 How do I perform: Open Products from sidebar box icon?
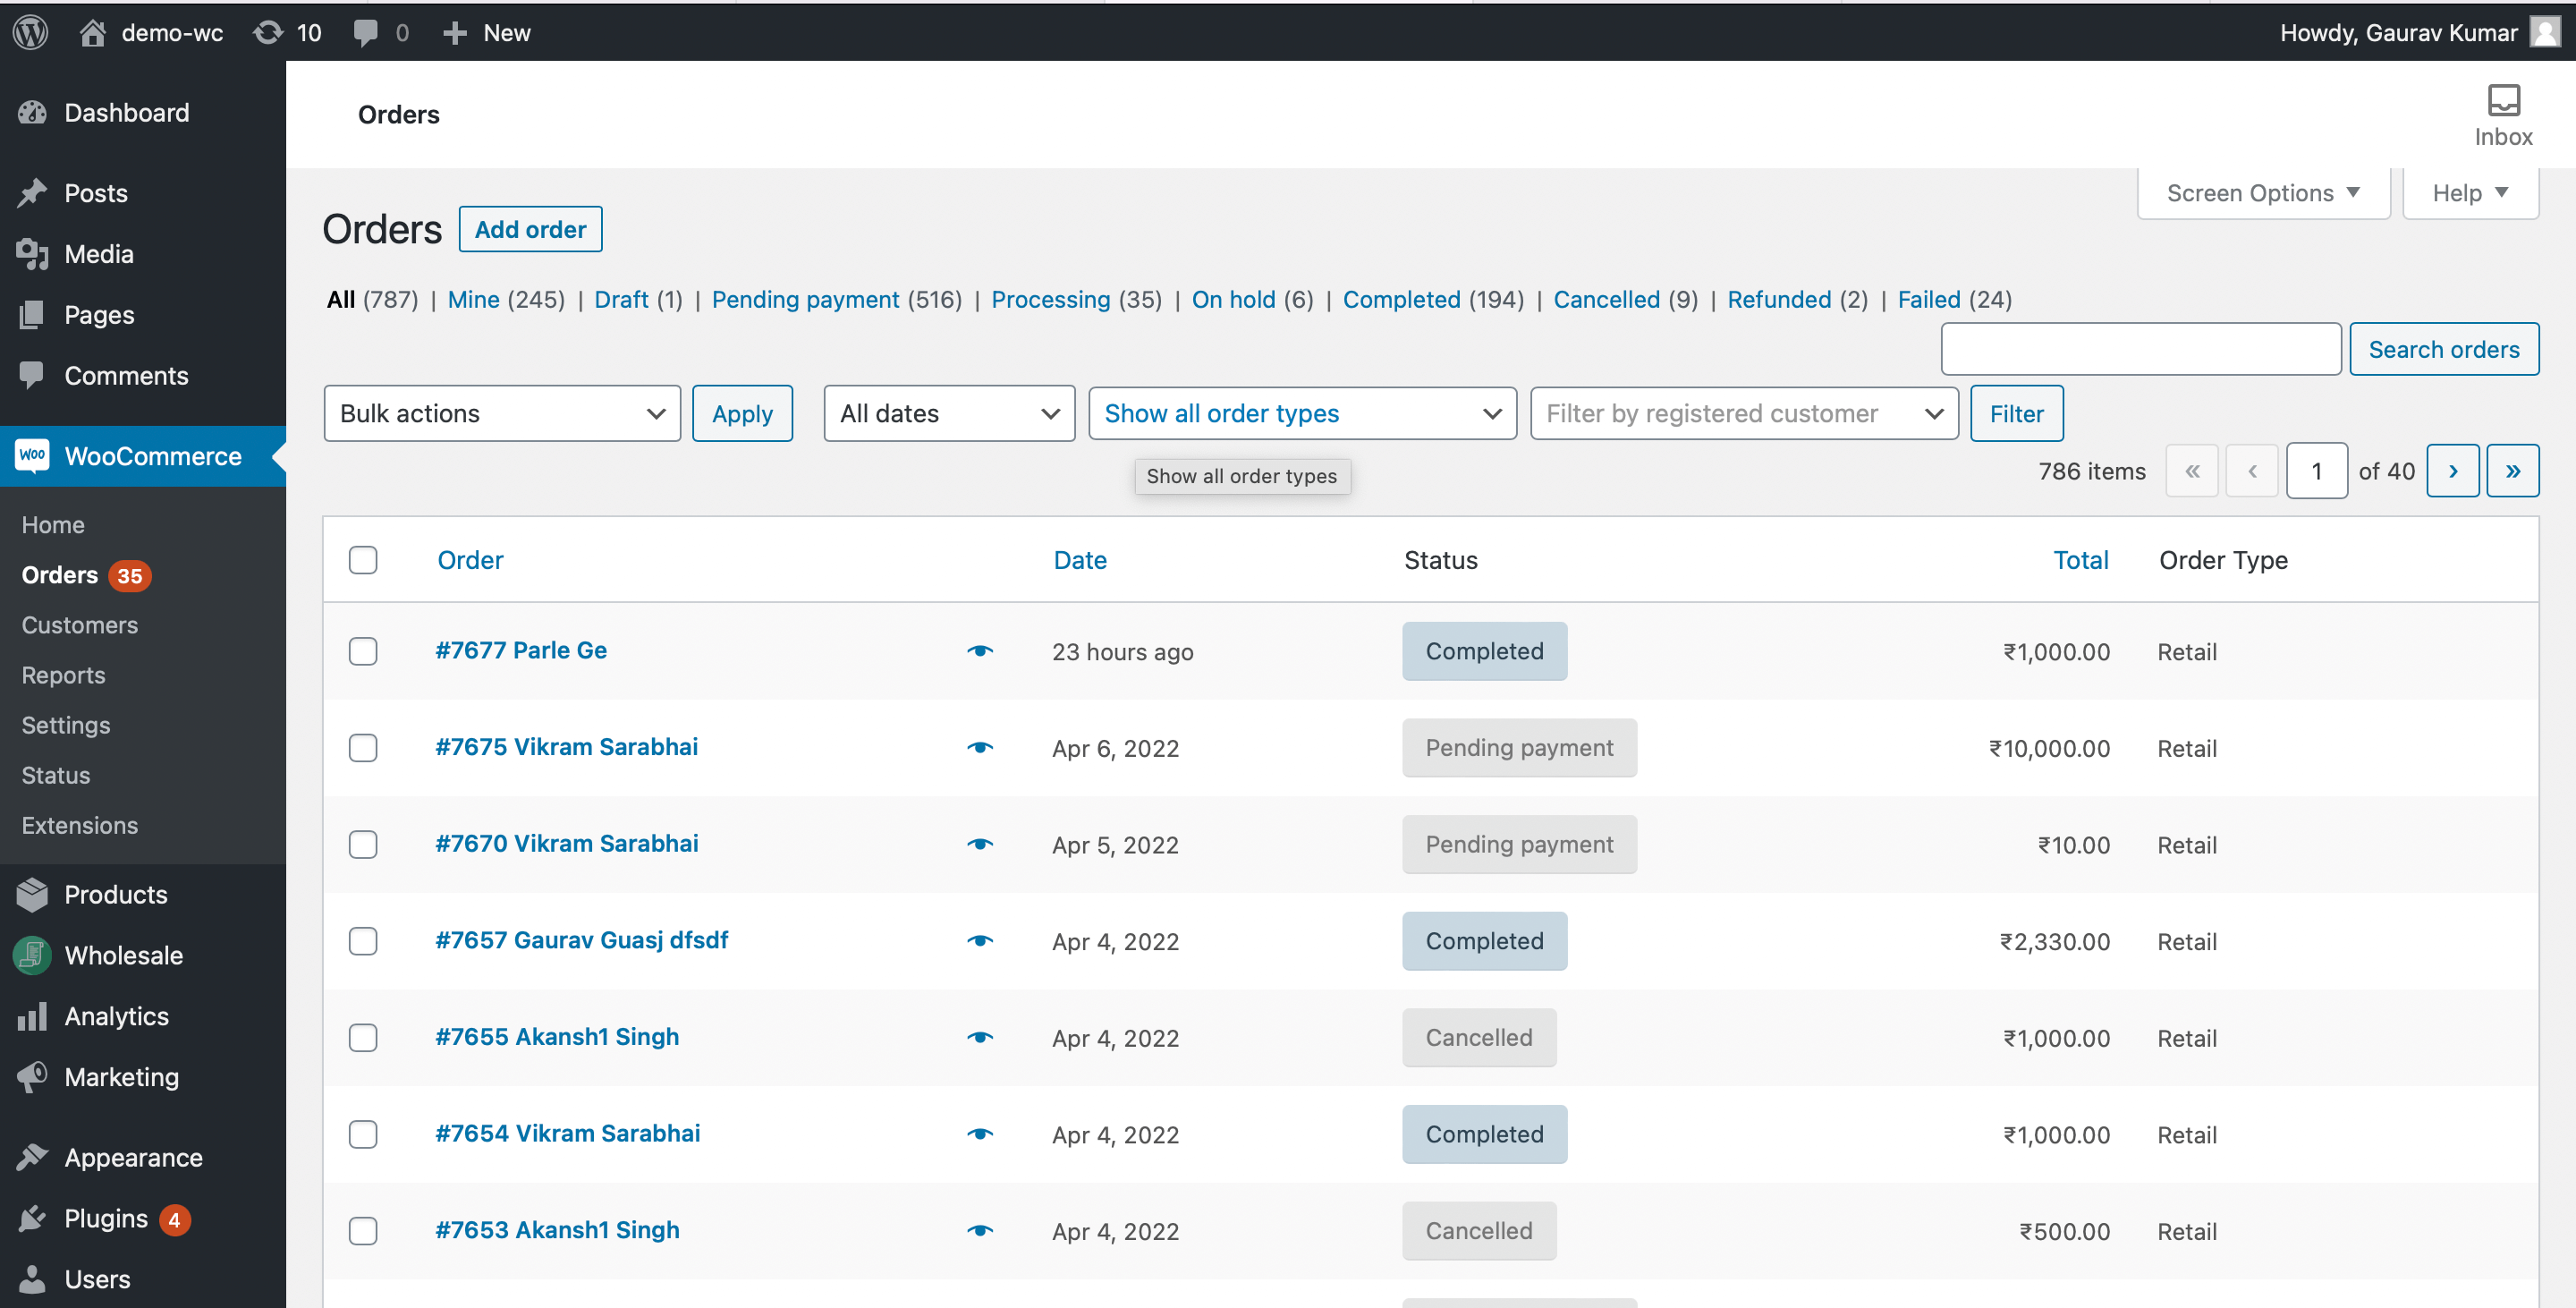tap(33, 894)
